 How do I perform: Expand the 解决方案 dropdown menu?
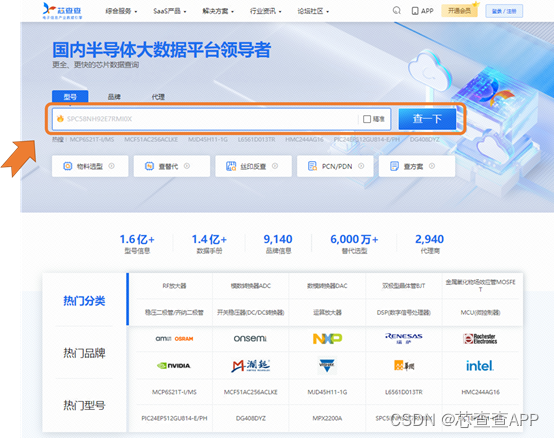tap(218, 11)
